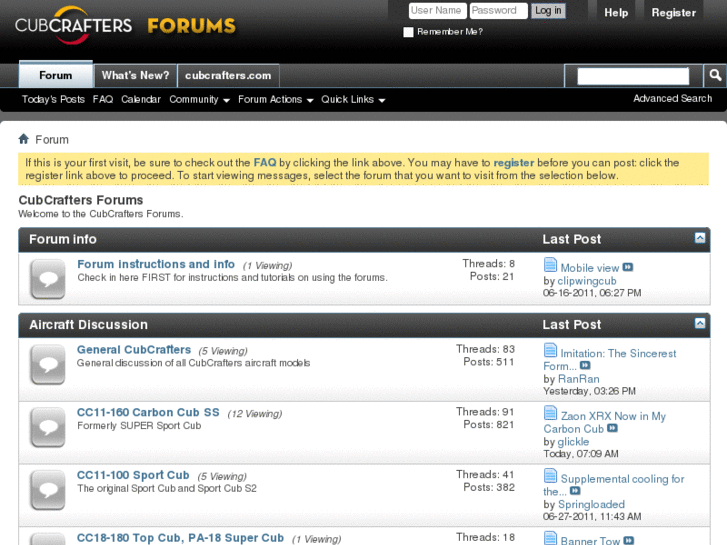Image resolution: width=727 pixels, height=545 pixels.
Task: Open CC18-180 Top Cub, PA-18 Super Cub forum
Action: click(180, 538)
